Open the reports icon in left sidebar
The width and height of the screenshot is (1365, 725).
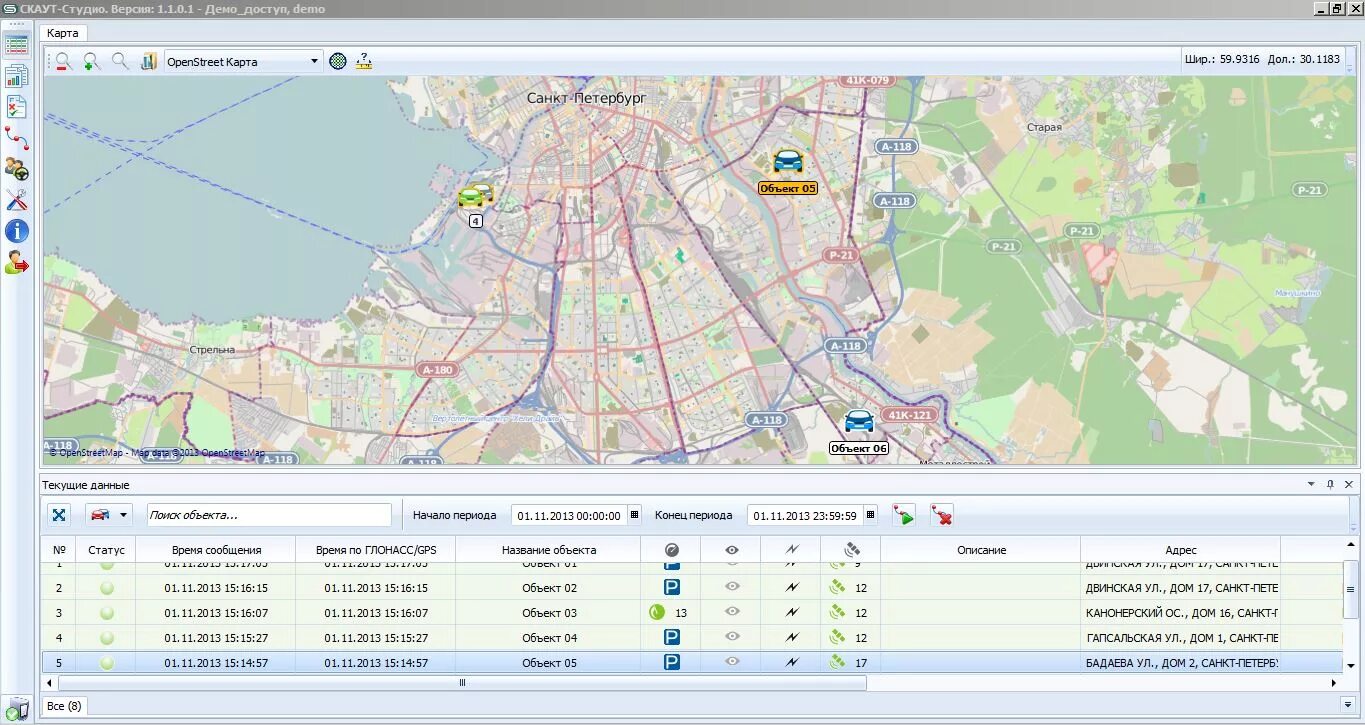click(x=16, y=76)
